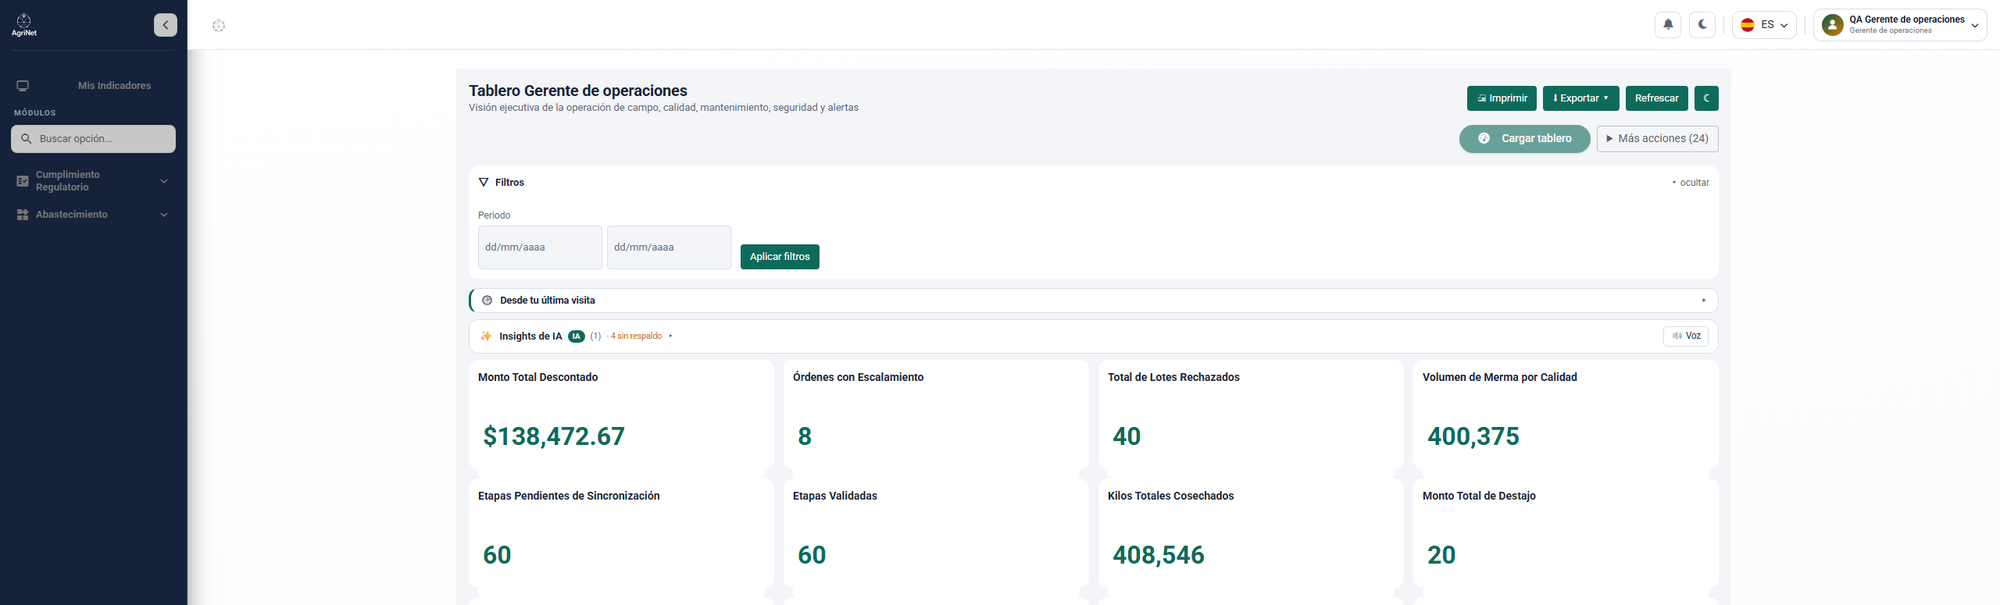
Task: Click the Monto Total Descontado value $138,472.67
Action: 554,437
